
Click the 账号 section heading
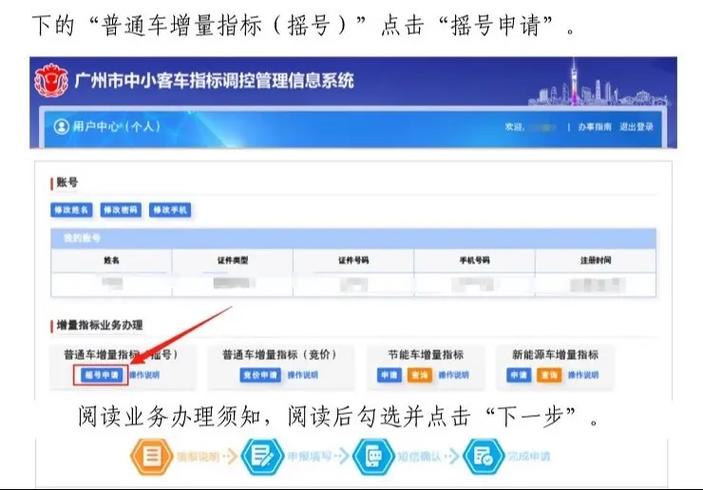click(x=67, y=182)
